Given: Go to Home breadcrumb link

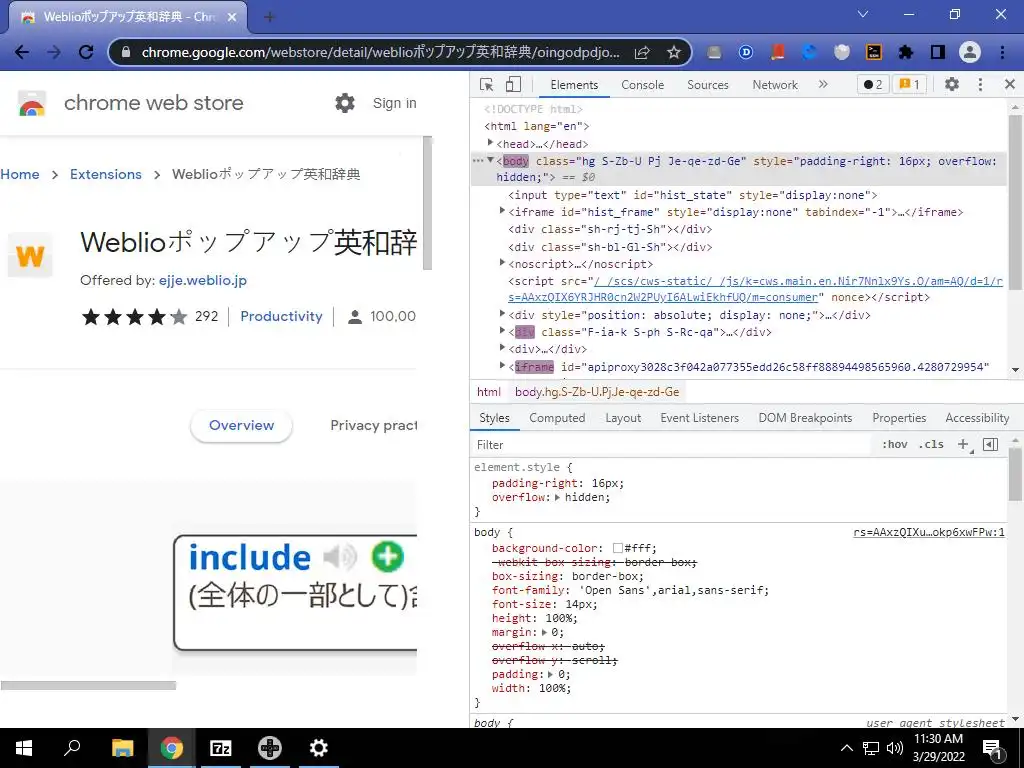Looking at the screenshot, I should click(20, 174).
